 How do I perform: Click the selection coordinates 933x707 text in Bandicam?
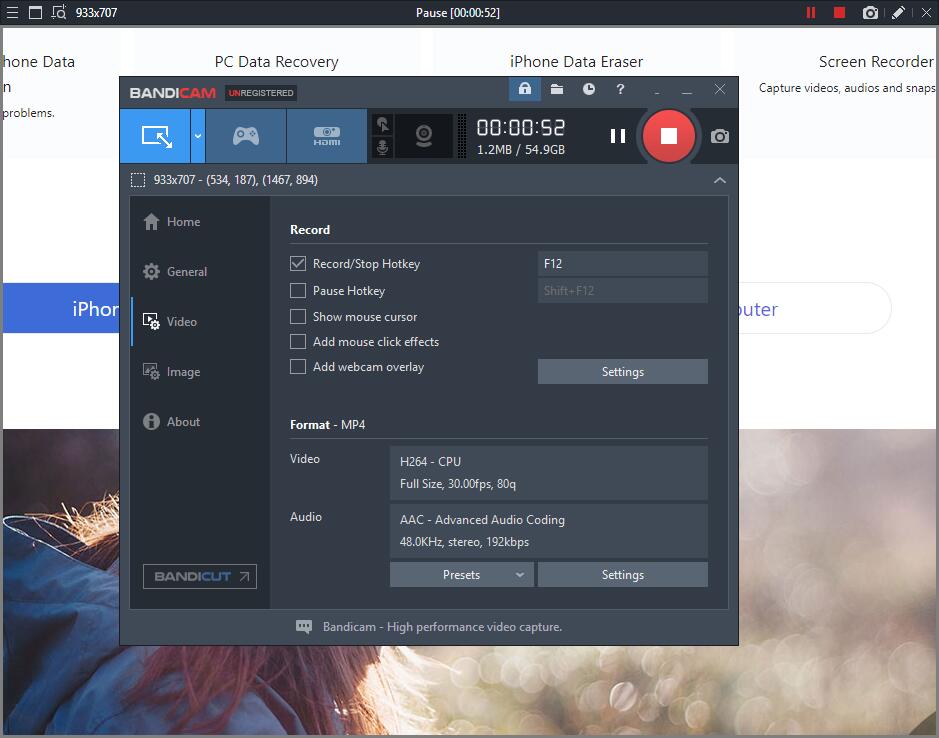235,180
